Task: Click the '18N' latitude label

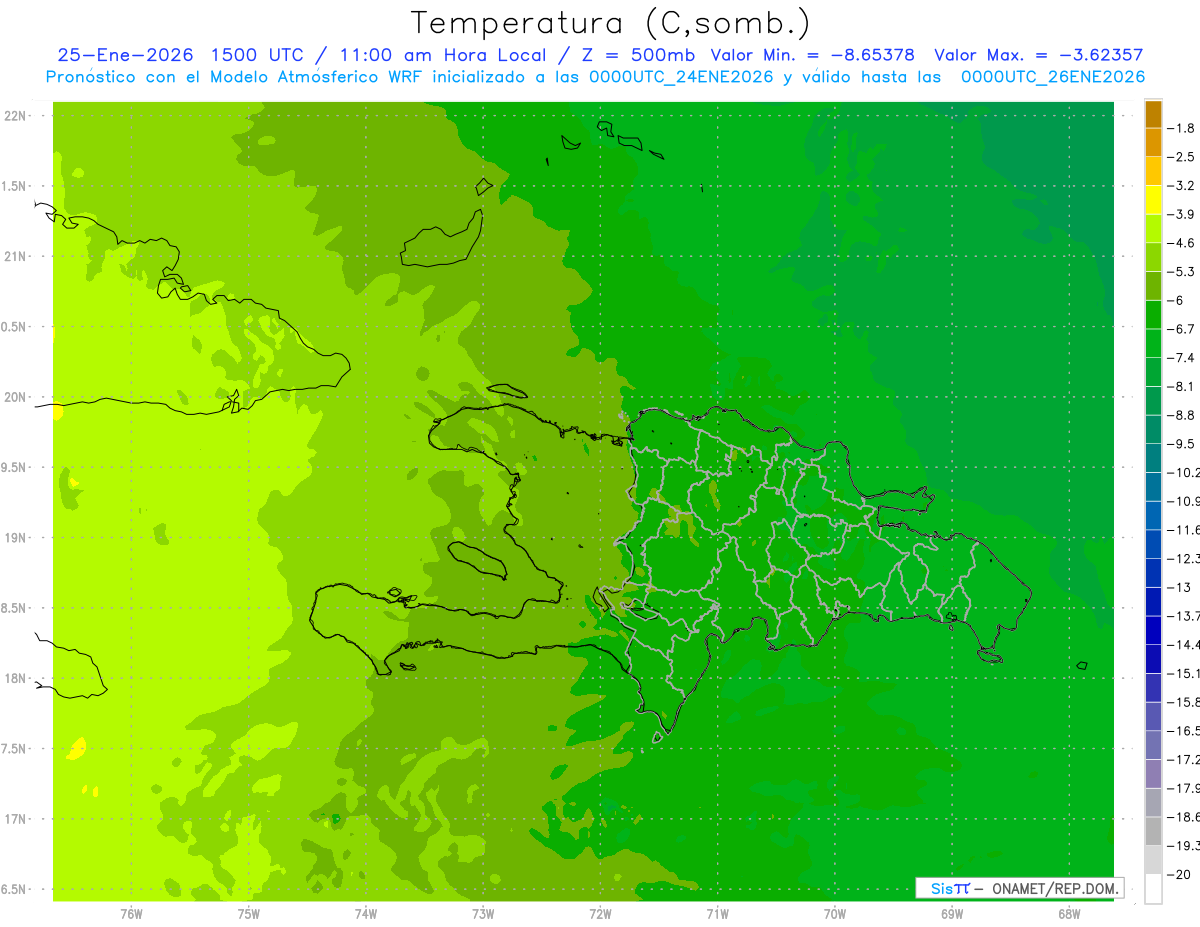Action: [x=15, y=679]
